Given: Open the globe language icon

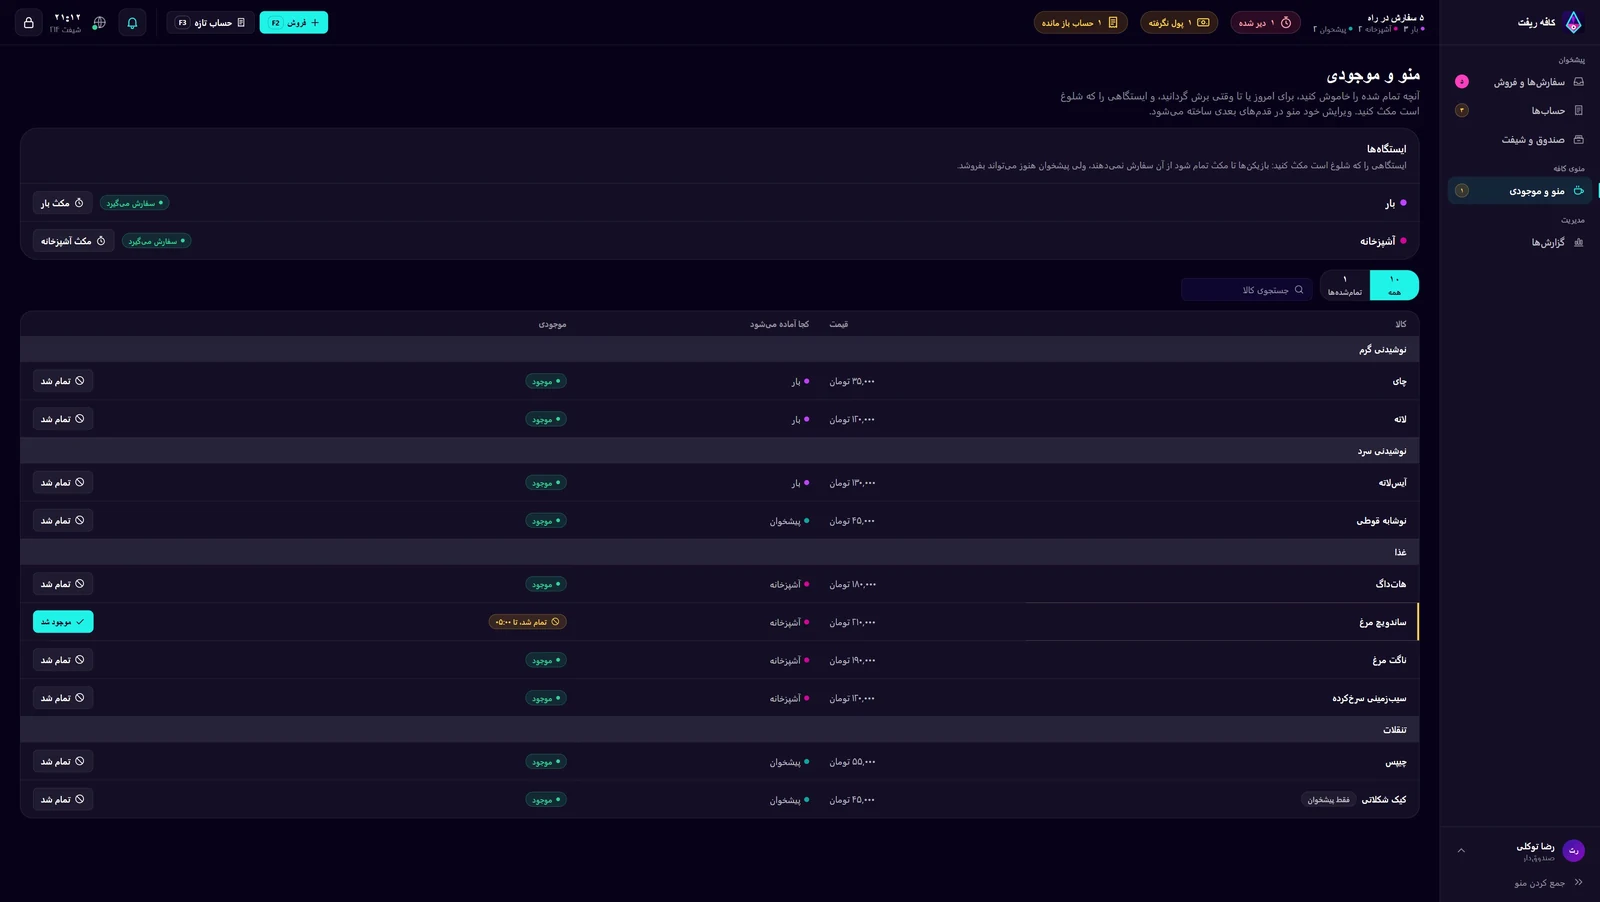Looking at the screenshot, I should (99, 22).
